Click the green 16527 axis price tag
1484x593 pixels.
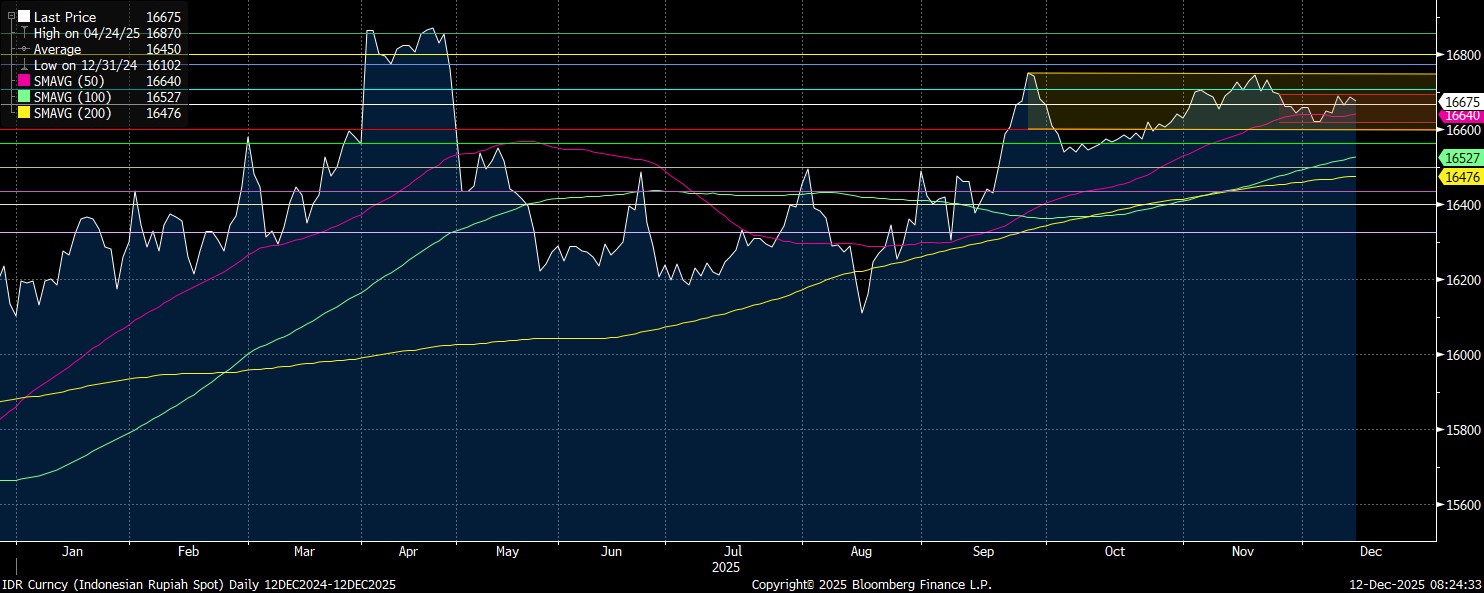(1462, 158)
